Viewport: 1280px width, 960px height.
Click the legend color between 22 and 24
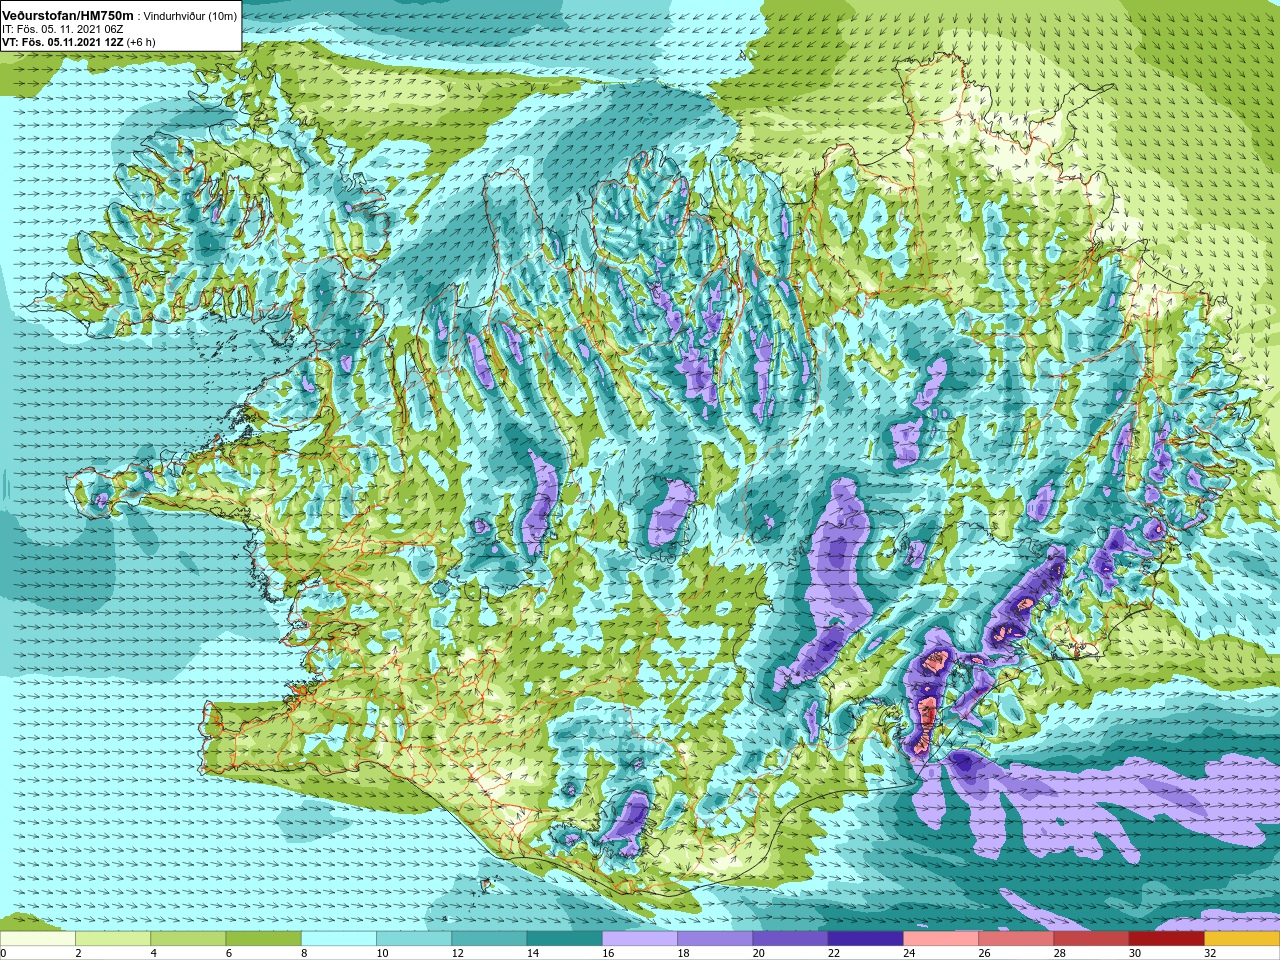(865, 938)
